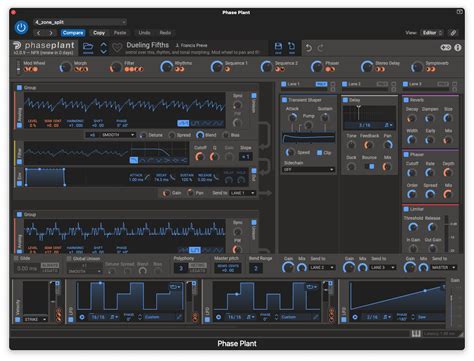Screen dimensions: 474x361
Task: Disable the Delay effect checkbox
Action: pos(345,100)
